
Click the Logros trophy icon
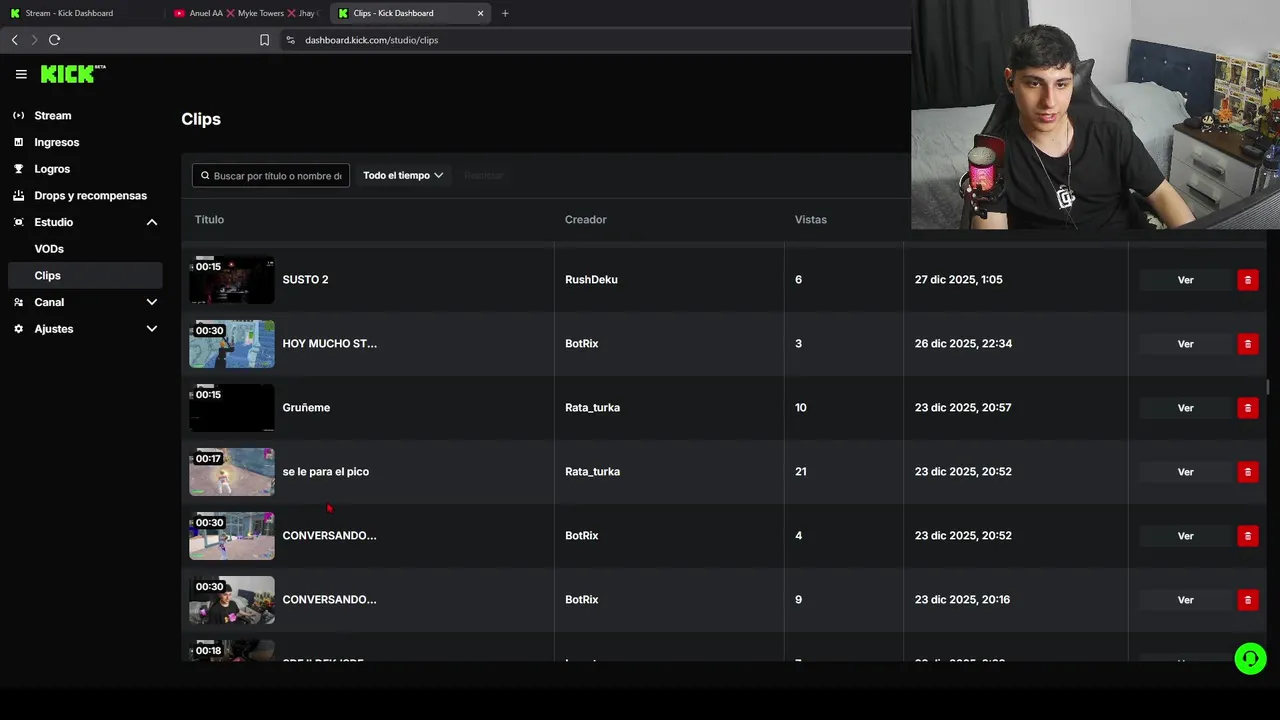pyautogui.click(x=18, y=169)
